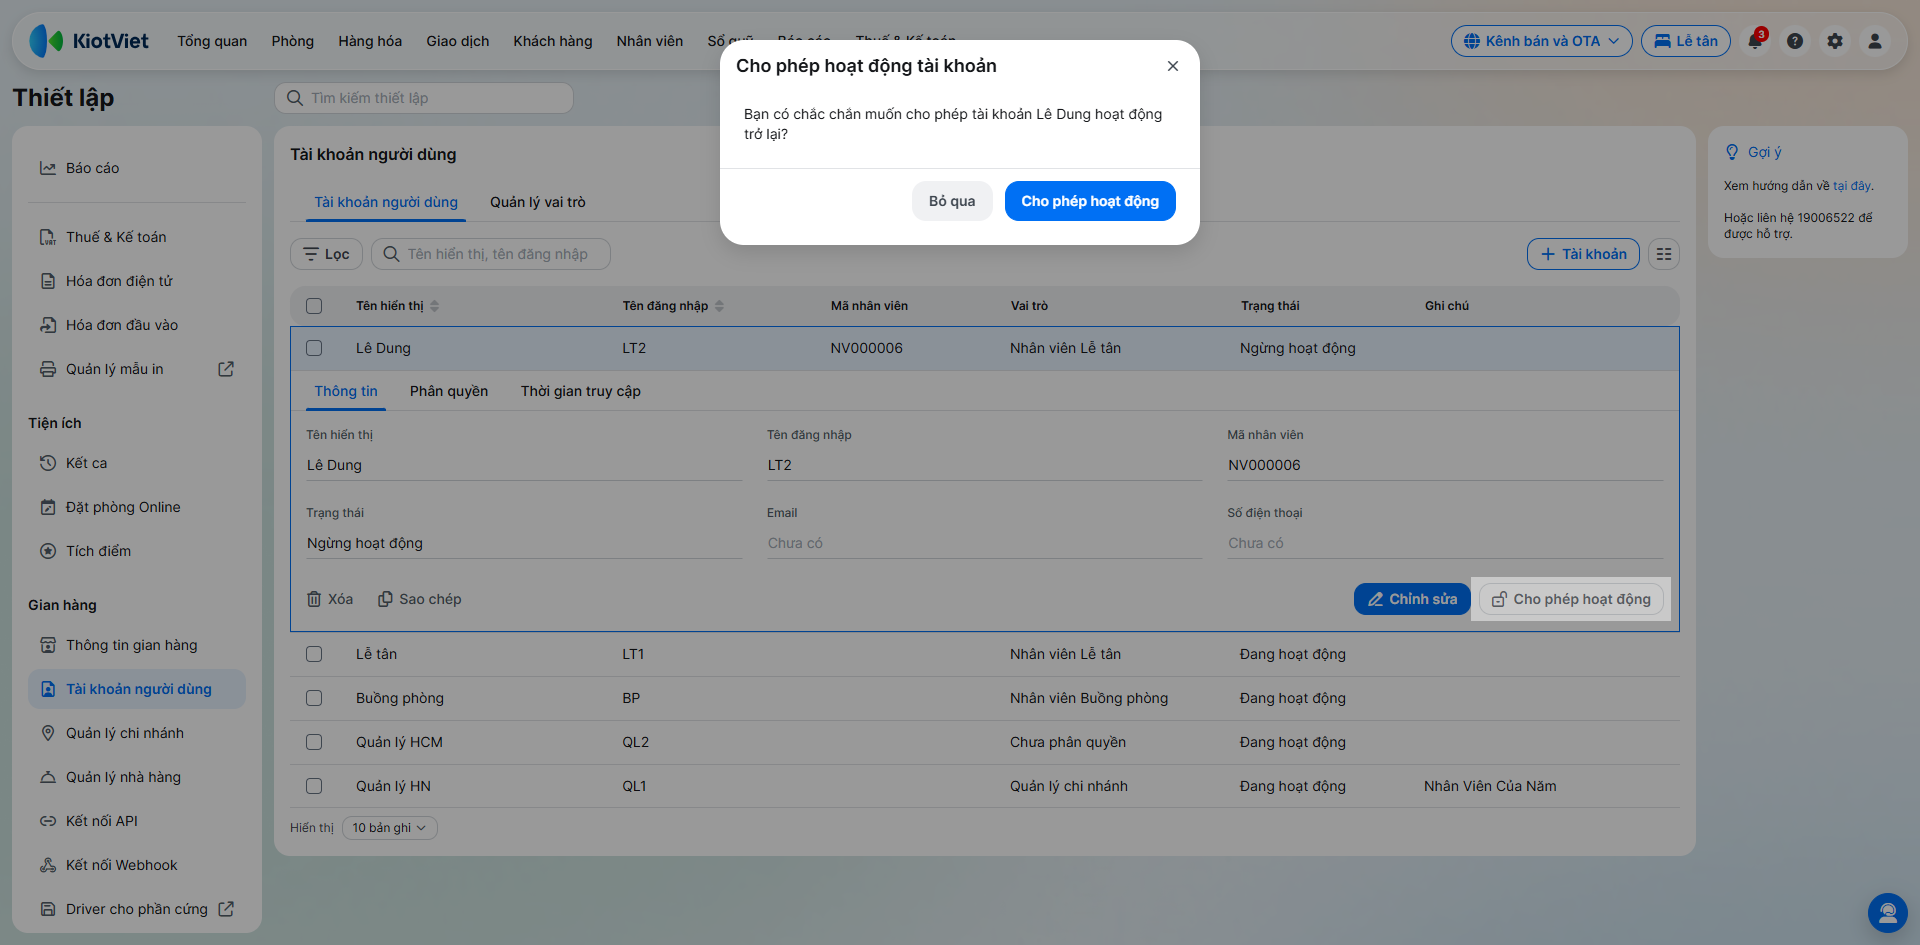
Task: Toggle the select-all checkbox in table header
Action: pos(314,306)
